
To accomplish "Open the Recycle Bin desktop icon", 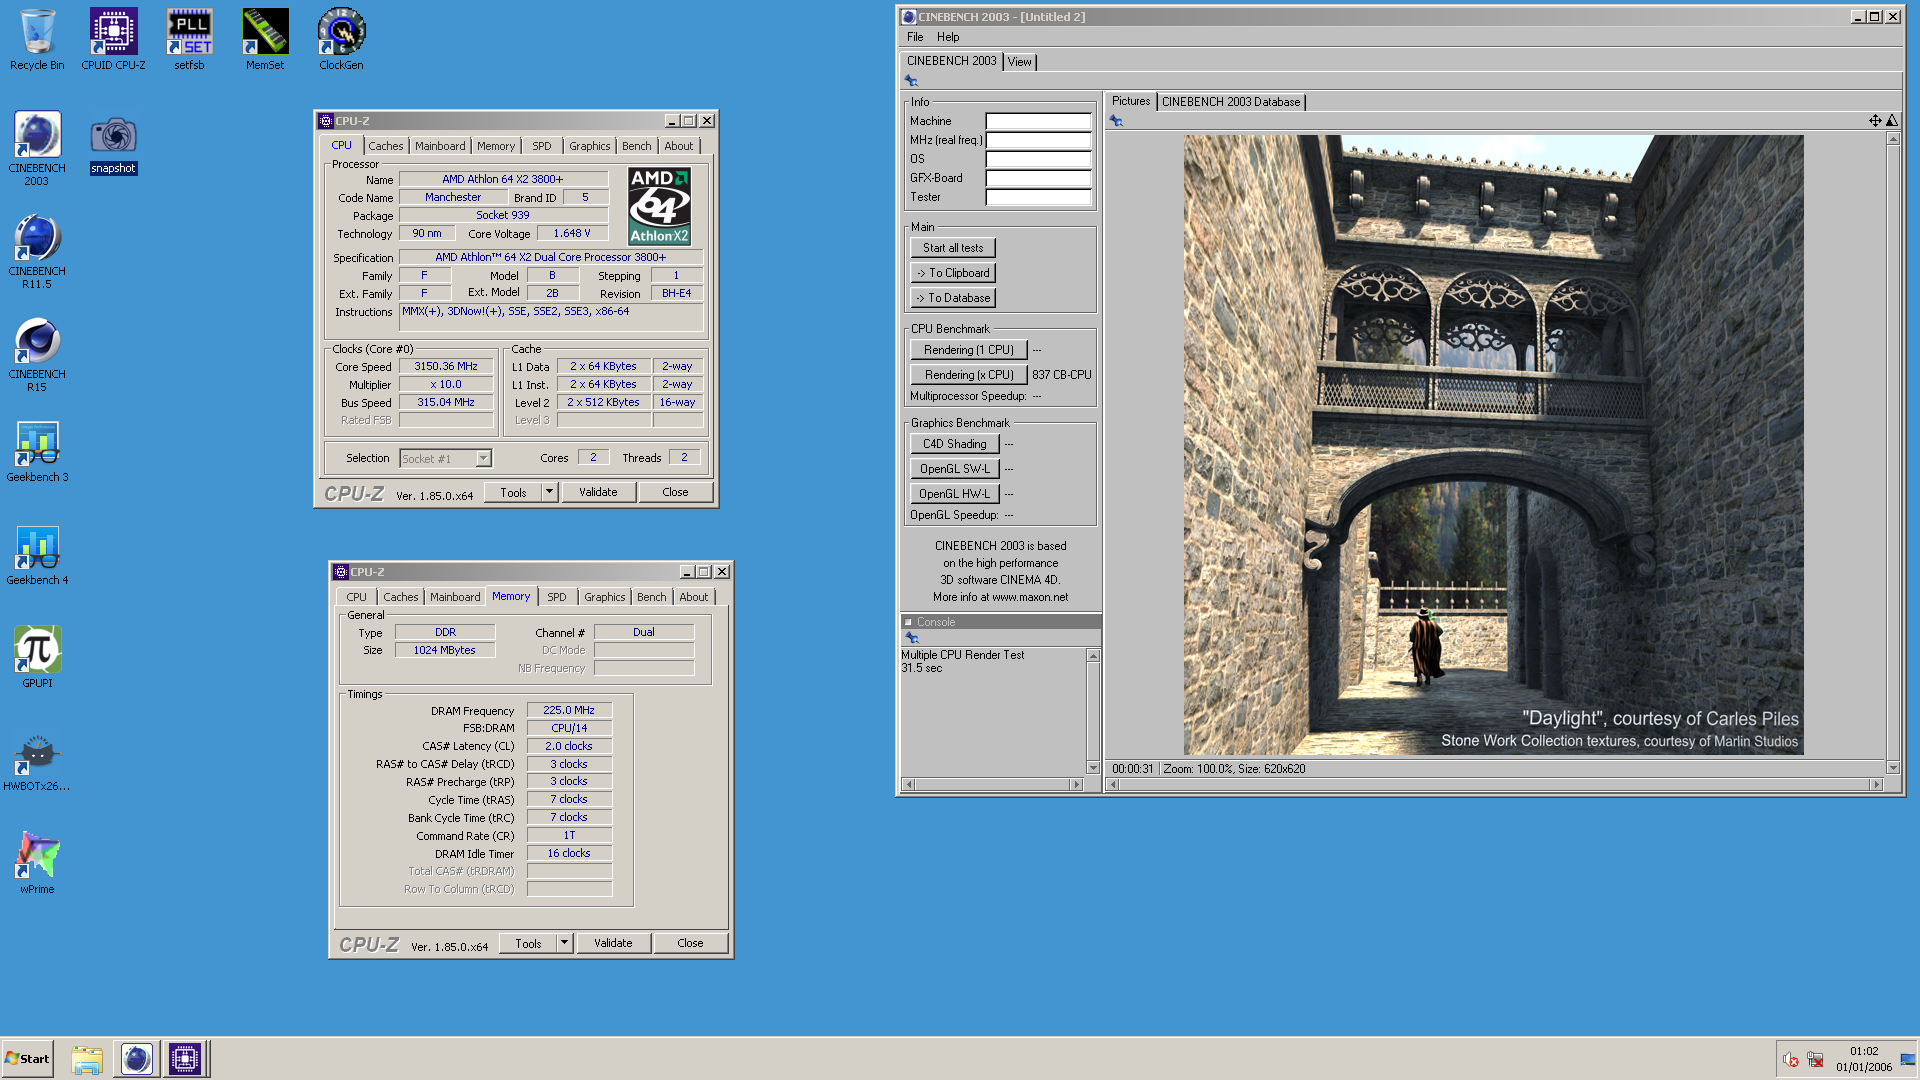I will [37, 40].
